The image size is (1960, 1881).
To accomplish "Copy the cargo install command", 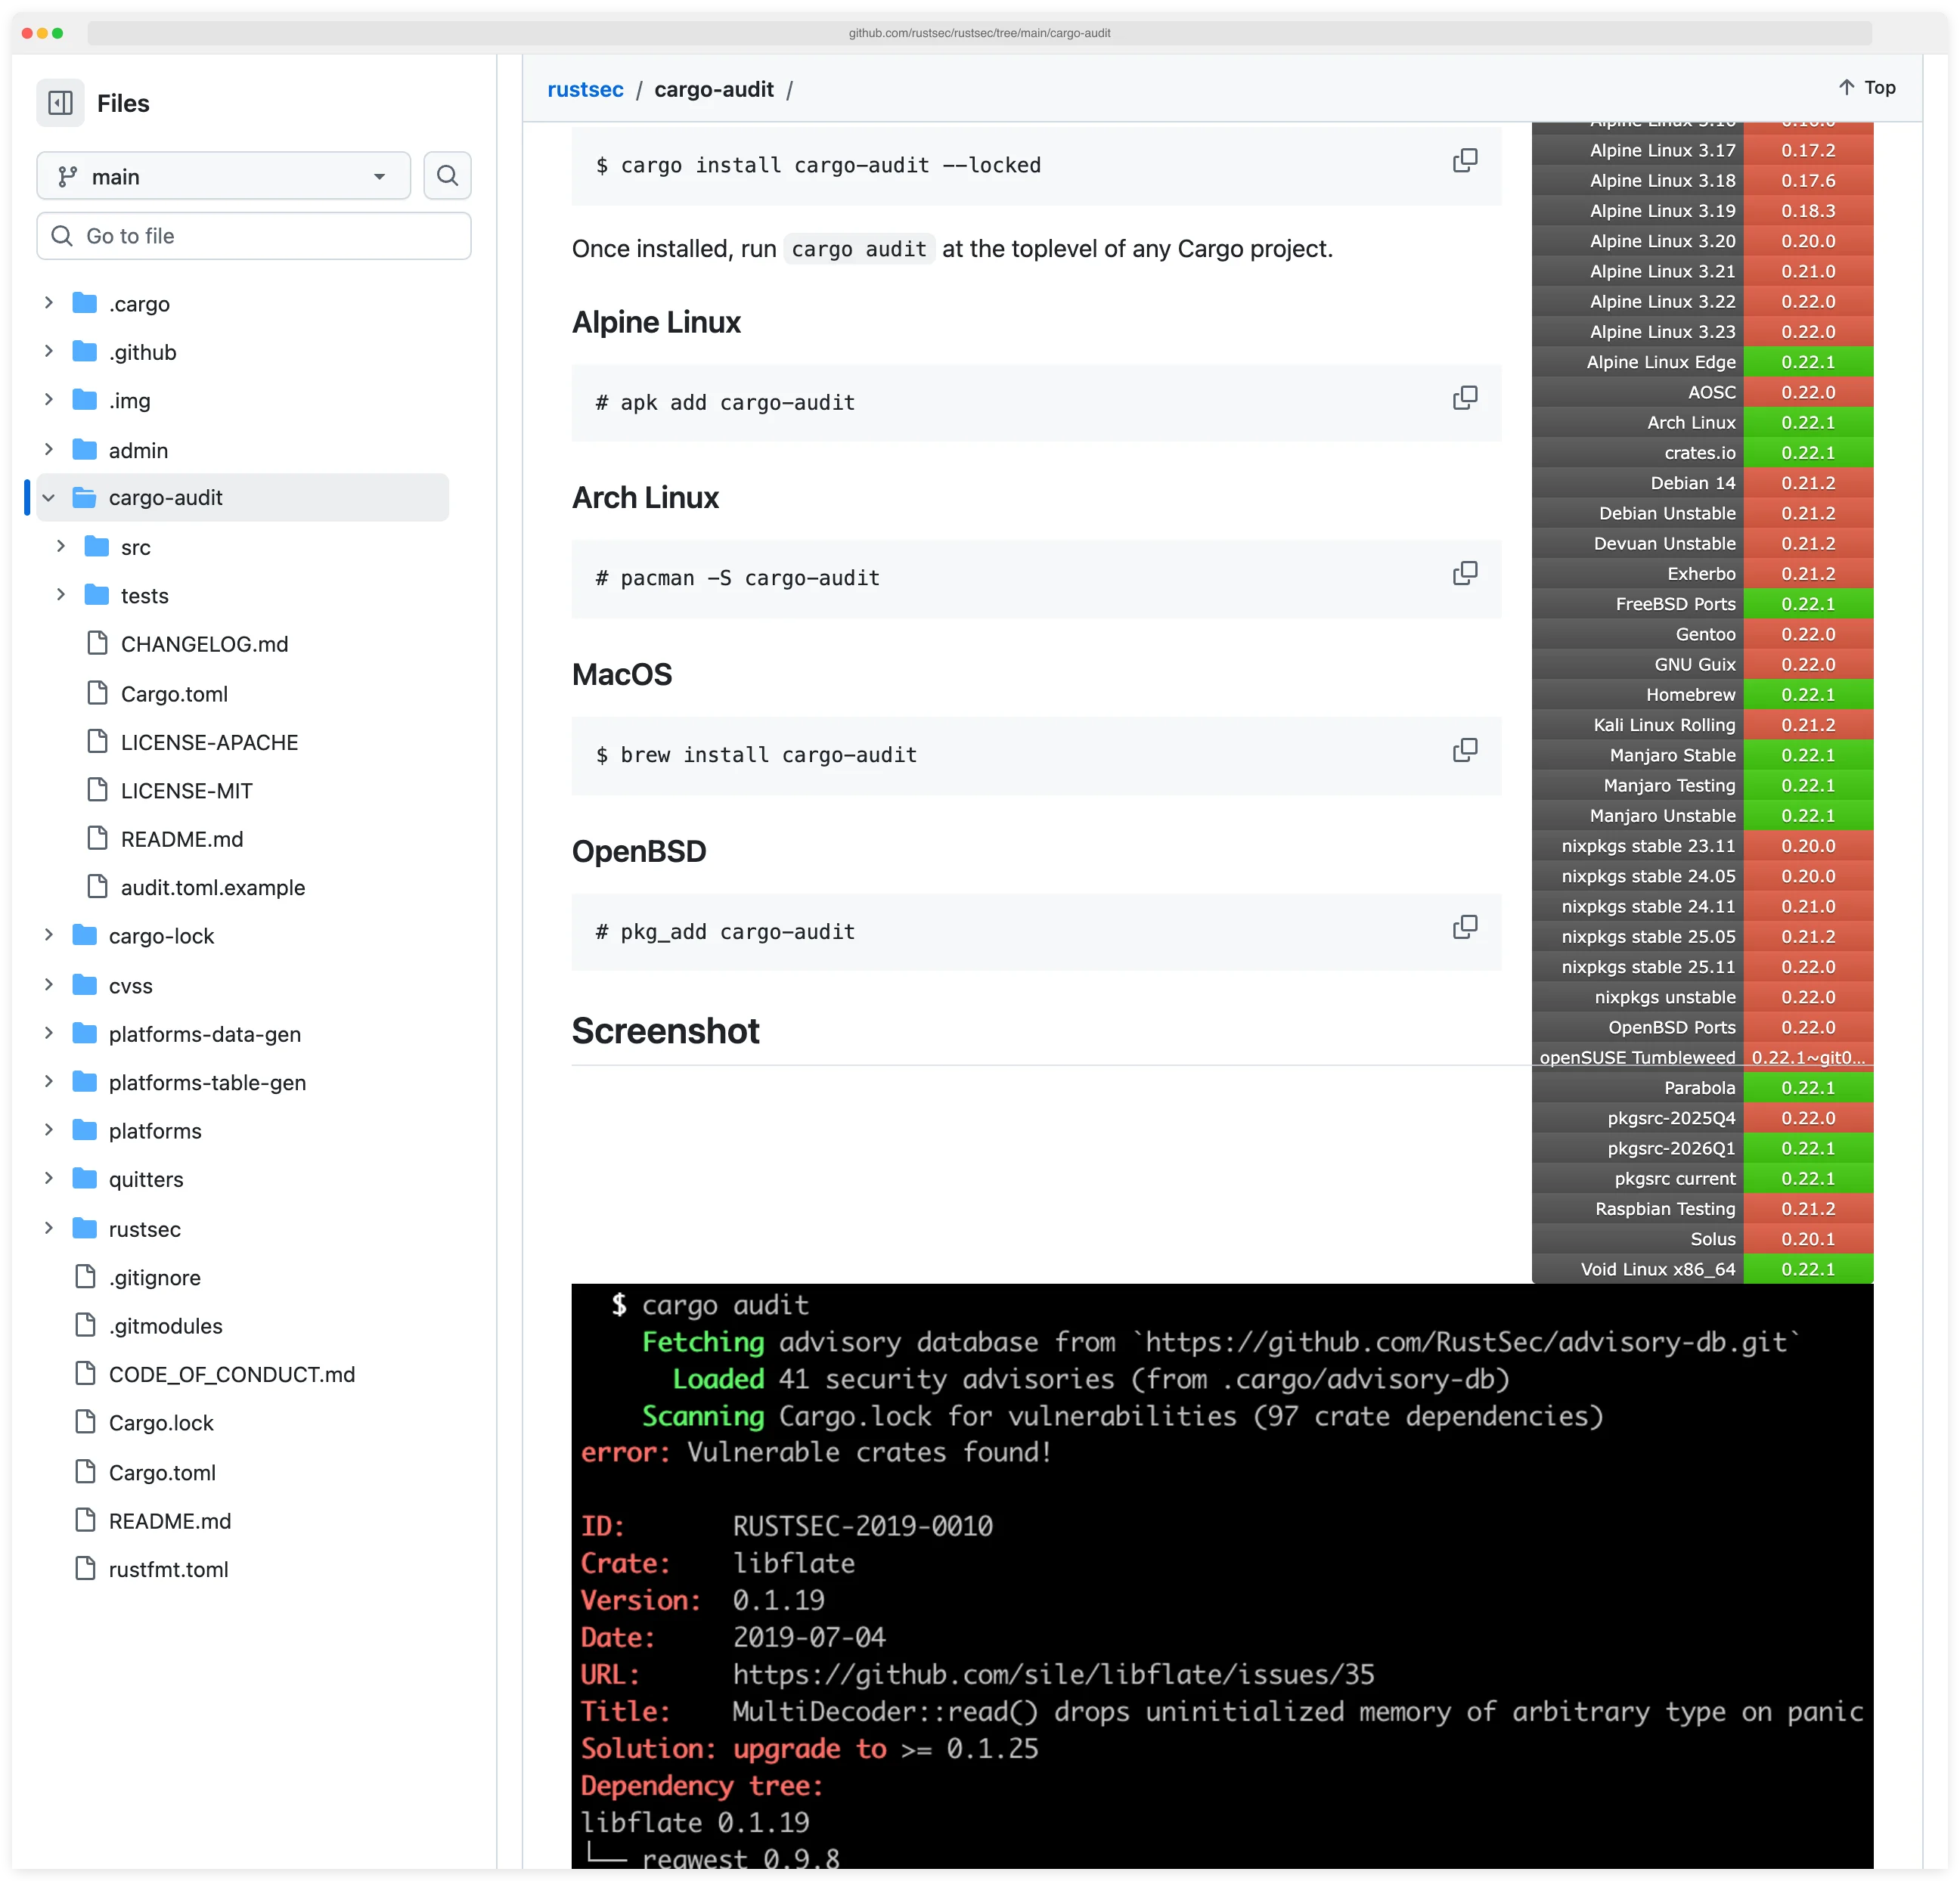I will tap(1465, 159).
